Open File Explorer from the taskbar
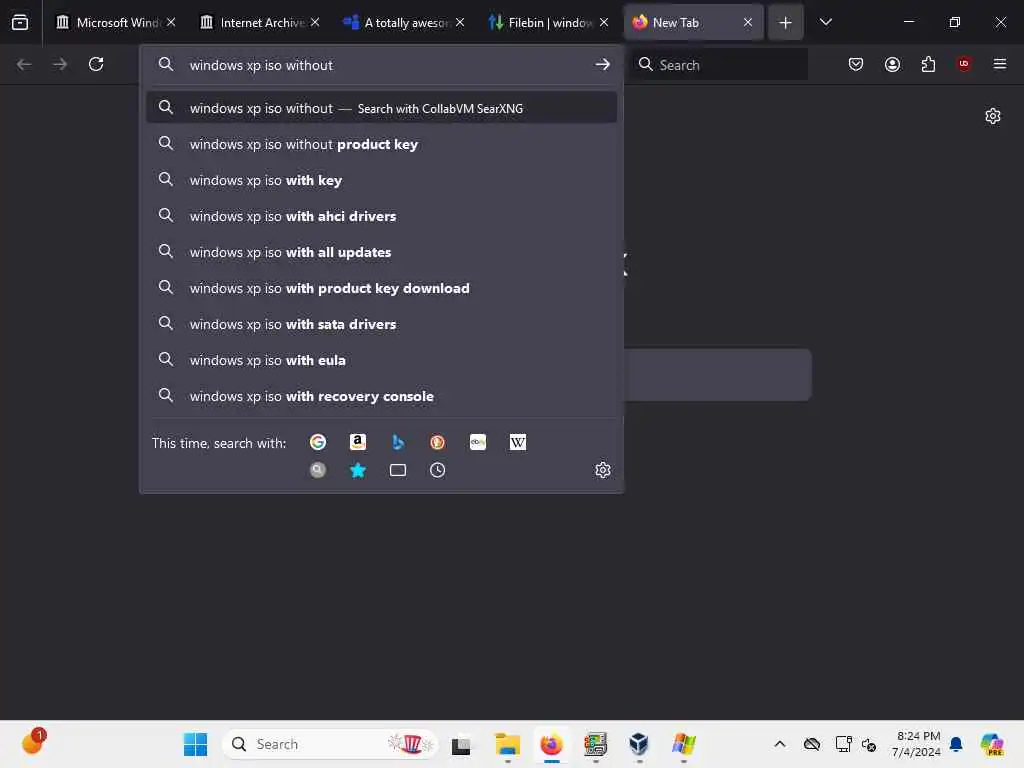 pos(507,744)
